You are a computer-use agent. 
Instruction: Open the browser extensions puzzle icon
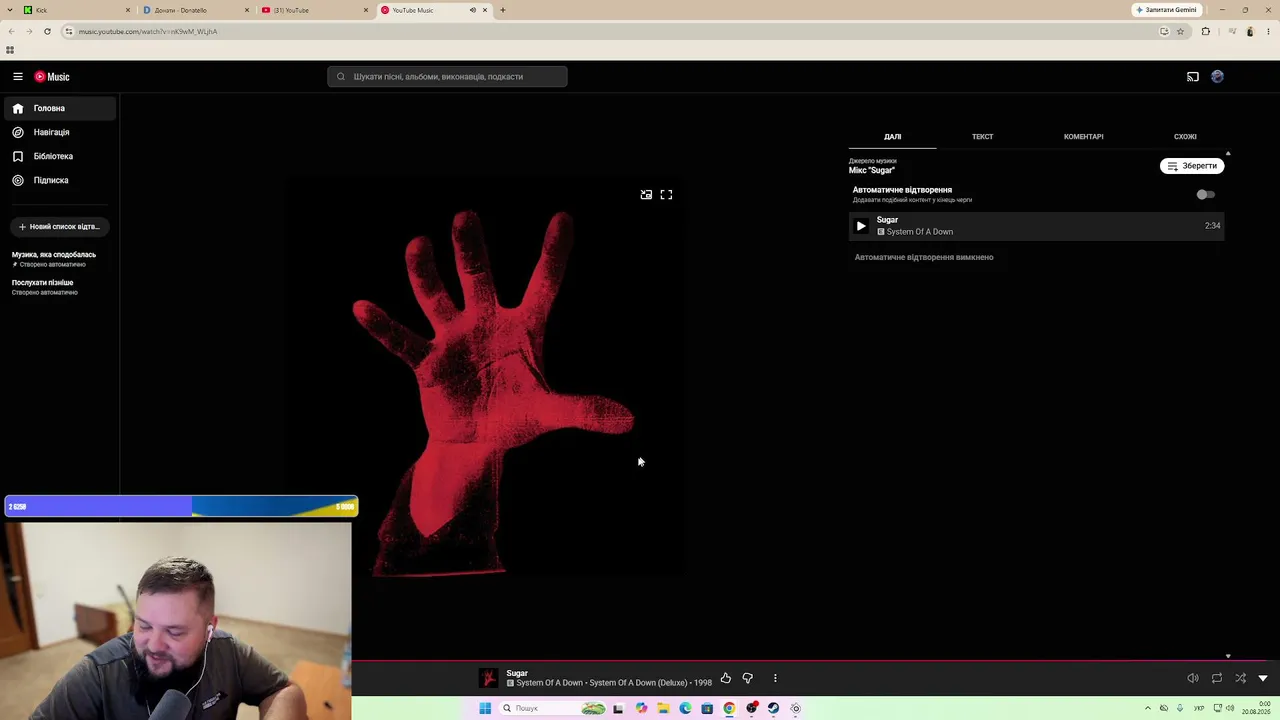[x=1205, y=31]
